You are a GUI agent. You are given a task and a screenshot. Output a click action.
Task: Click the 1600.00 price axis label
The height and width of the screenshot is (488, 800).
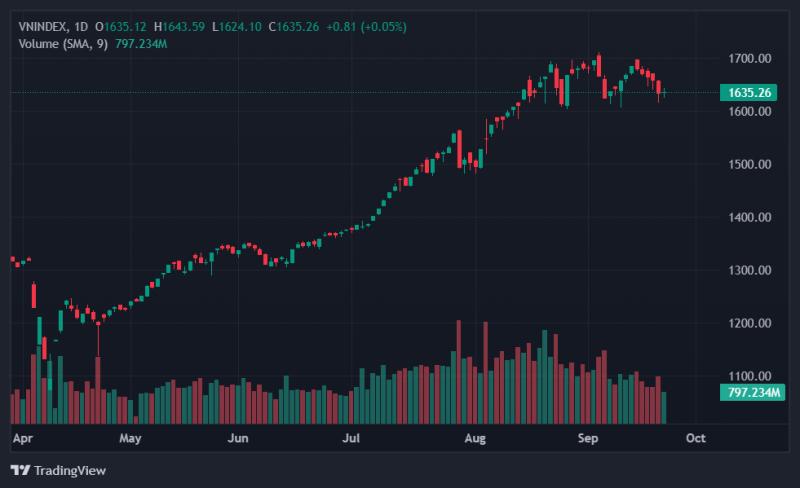[x=749, y=111]
